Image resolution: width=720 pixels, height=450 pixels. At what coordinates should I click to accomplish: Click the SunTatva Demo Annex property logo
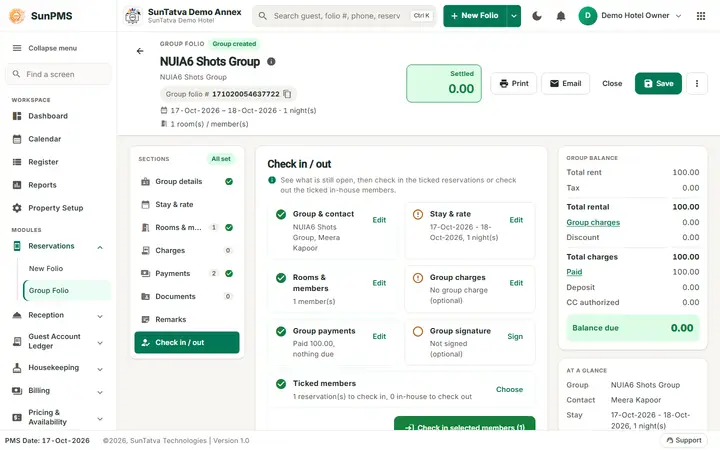(x=133, y=16)
